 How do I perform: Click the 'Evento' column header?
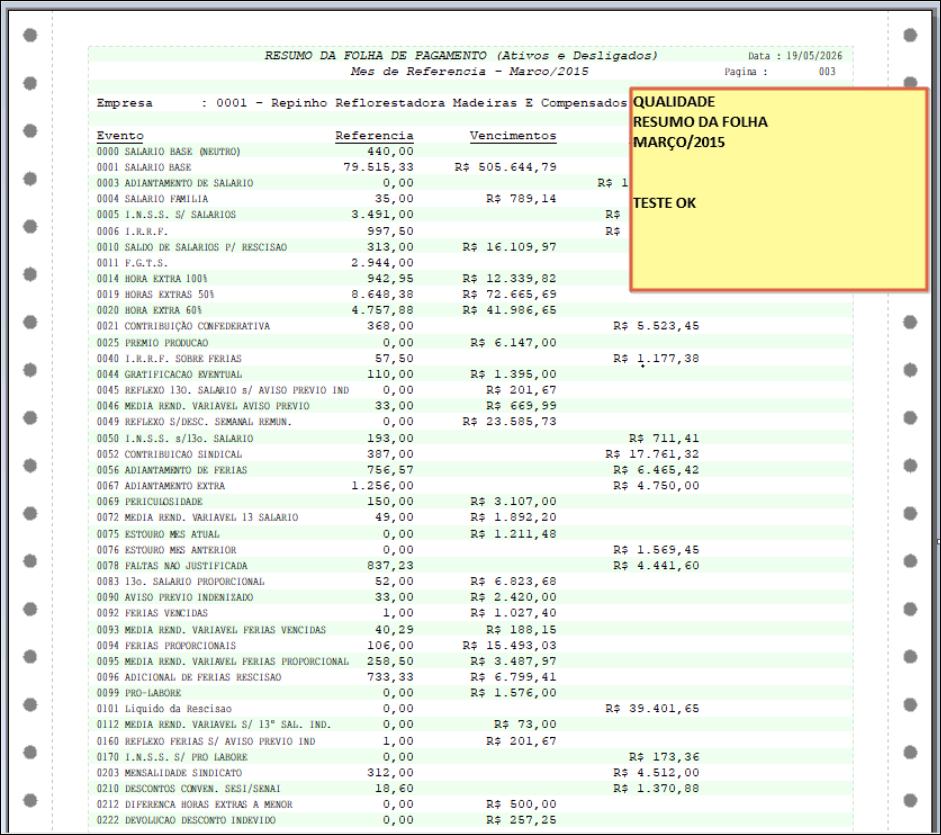click(120, 136)
